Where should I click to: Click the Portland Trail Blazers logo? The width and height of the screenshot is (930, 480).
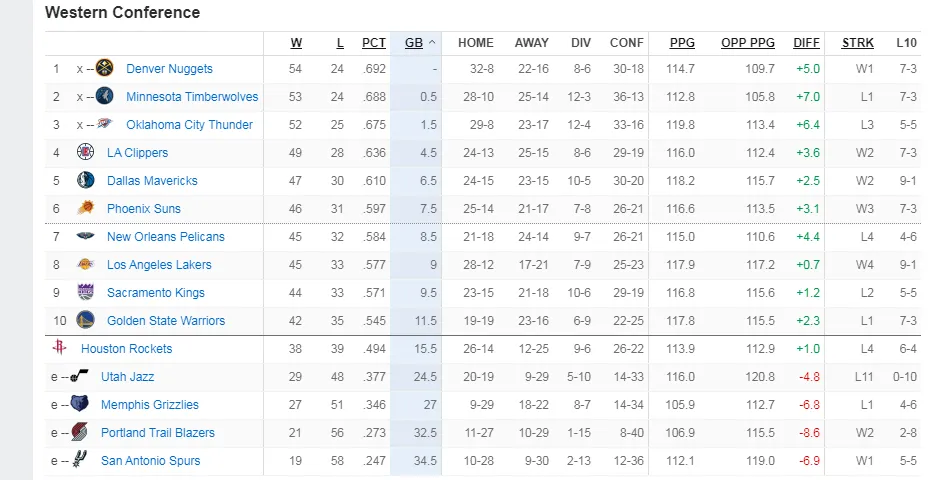(79, 432)
